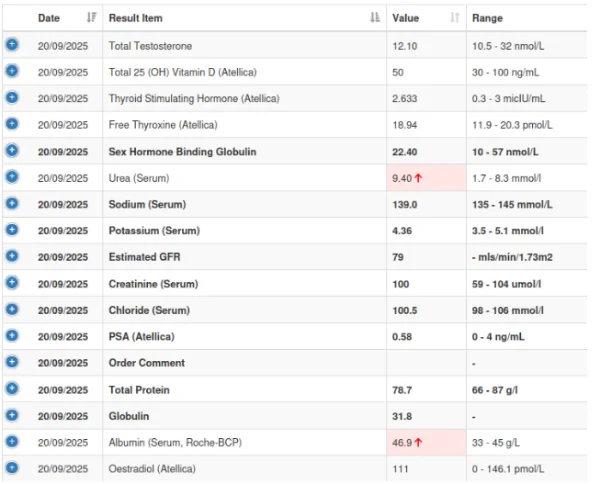The width and height of the screenshot is (600, 484).
Task: Click plus icon beside PSA (Atellica)
Action: 12,335
